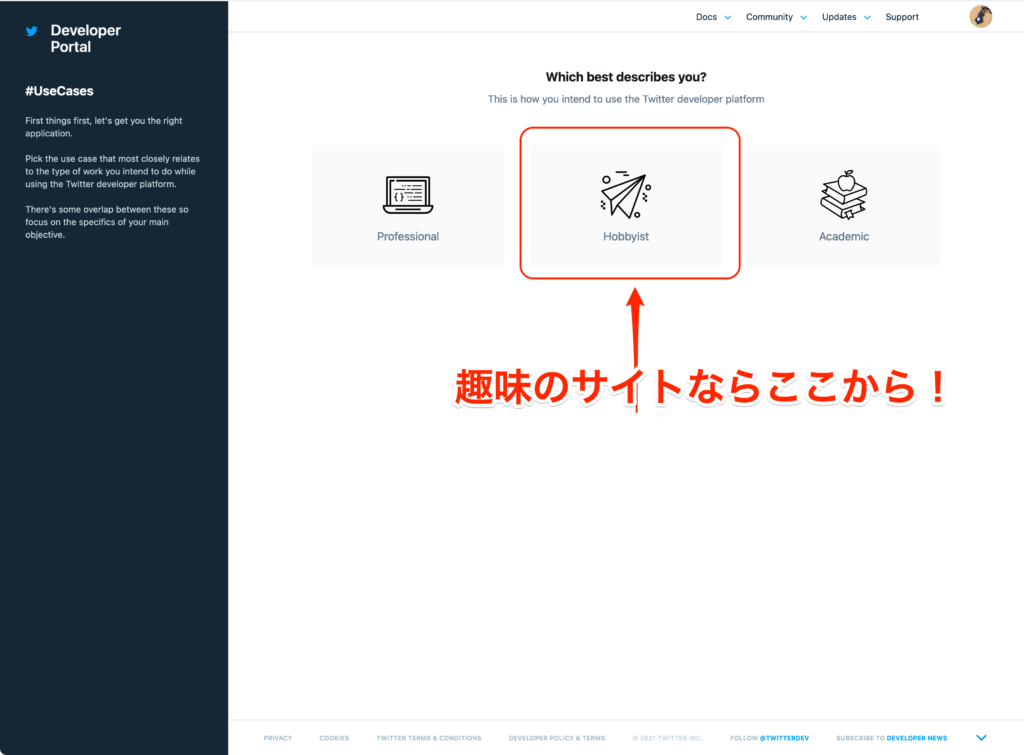Choose the Academic label

pyautogui.click(x=844, y=236)
